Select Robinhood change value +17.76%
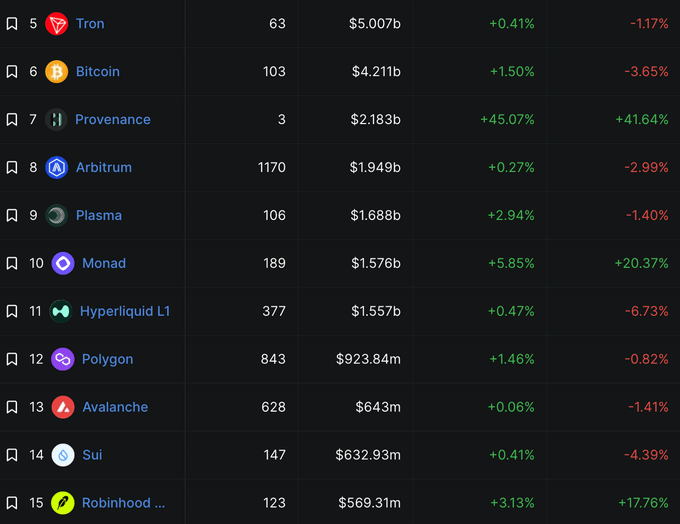Screen dimensions: 680x524 pyautogui.click(x=643, y=503)
